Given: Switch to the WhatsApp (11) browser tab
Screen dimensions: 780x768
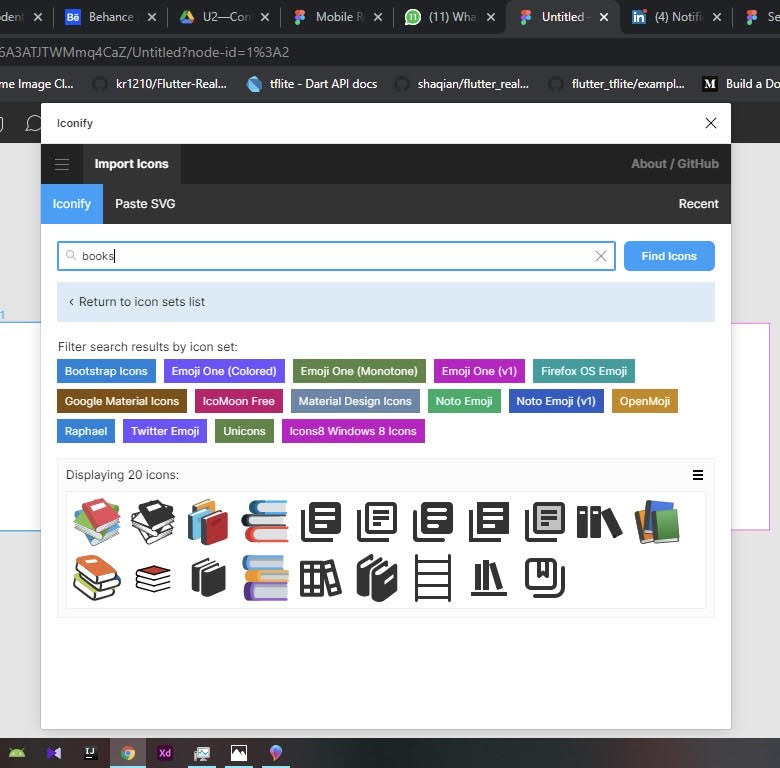Looking at the screenshot, I should point(450,17).
